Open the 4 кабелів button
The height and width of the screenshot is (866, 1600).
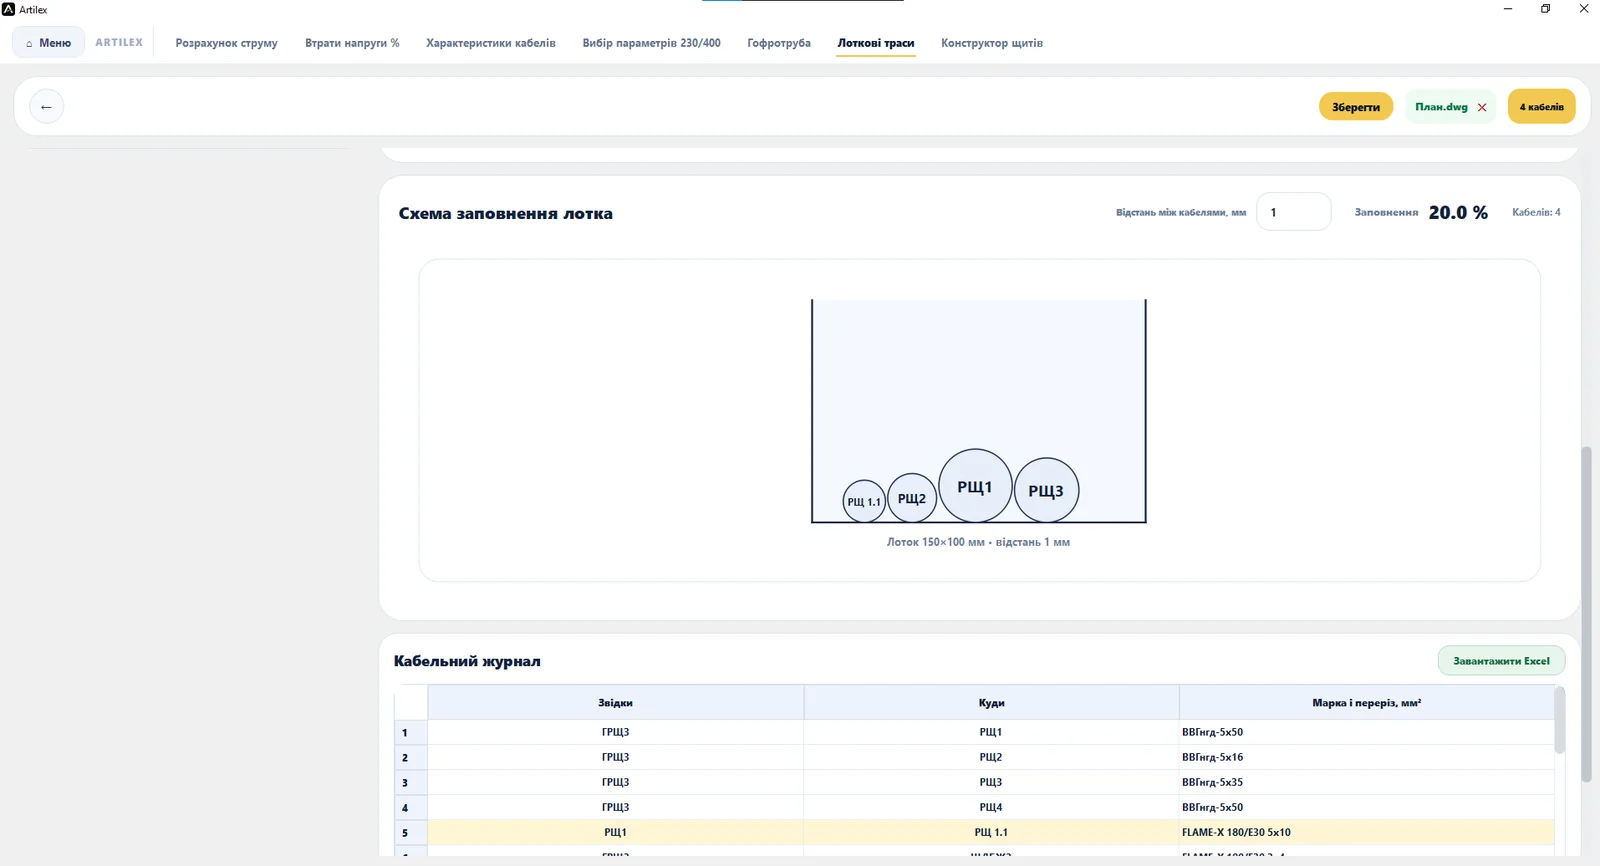tap(1541, 107)
